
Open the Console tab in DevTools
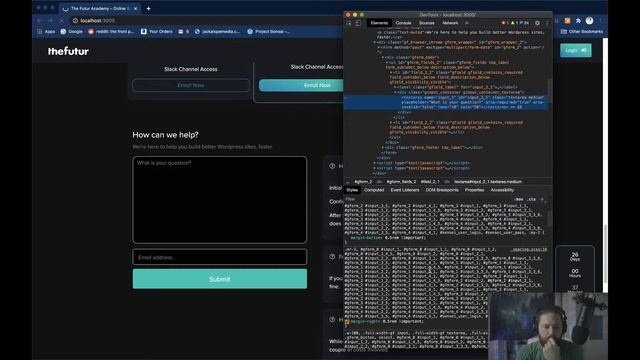point(403,23)
